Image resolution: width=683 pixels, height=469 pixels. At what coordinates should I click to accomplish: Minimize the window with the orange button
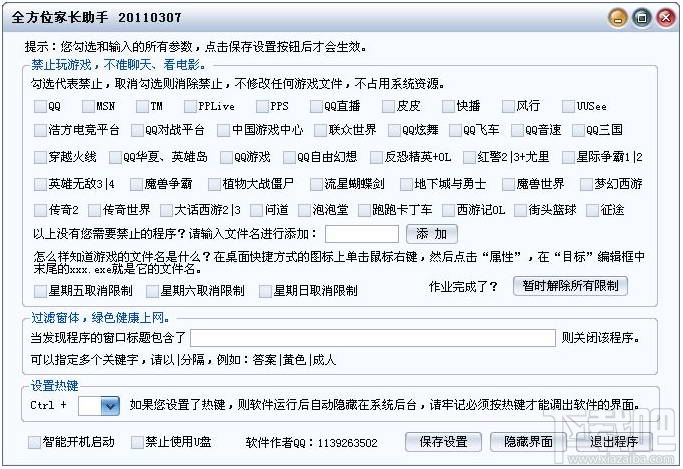618,18
